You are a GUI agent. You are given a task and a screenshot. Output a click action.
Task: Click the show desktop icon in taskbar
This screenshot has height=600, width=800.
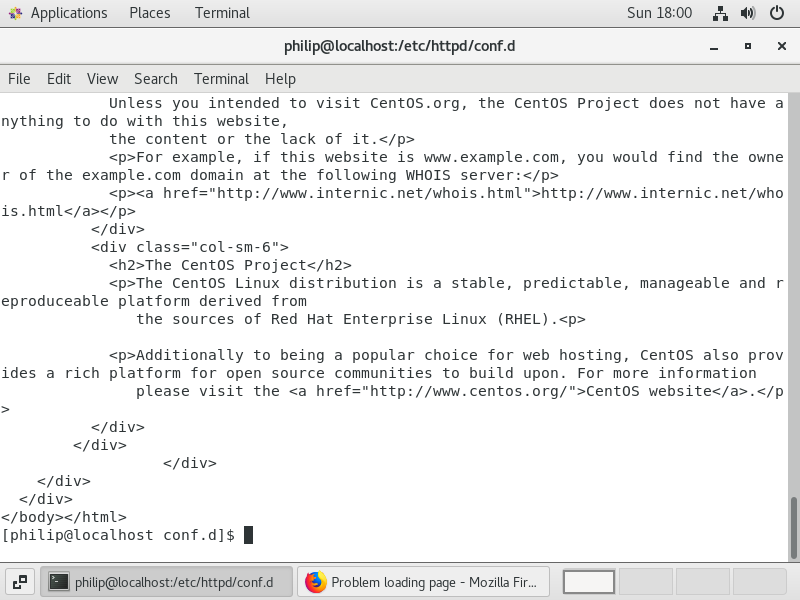[x=20, y=582]
